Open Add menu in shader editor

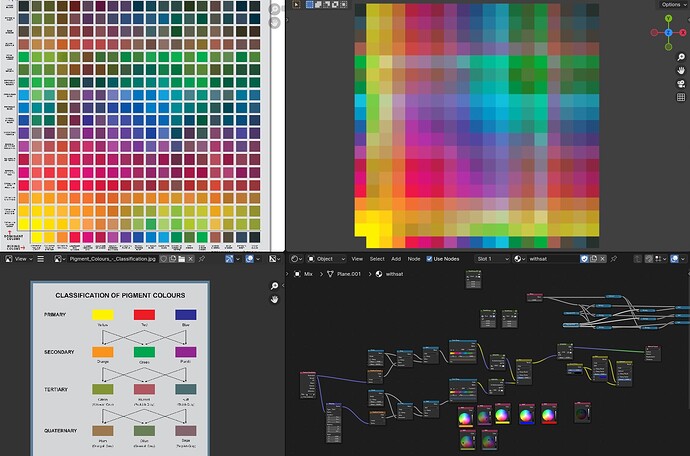tap(396, 259)
